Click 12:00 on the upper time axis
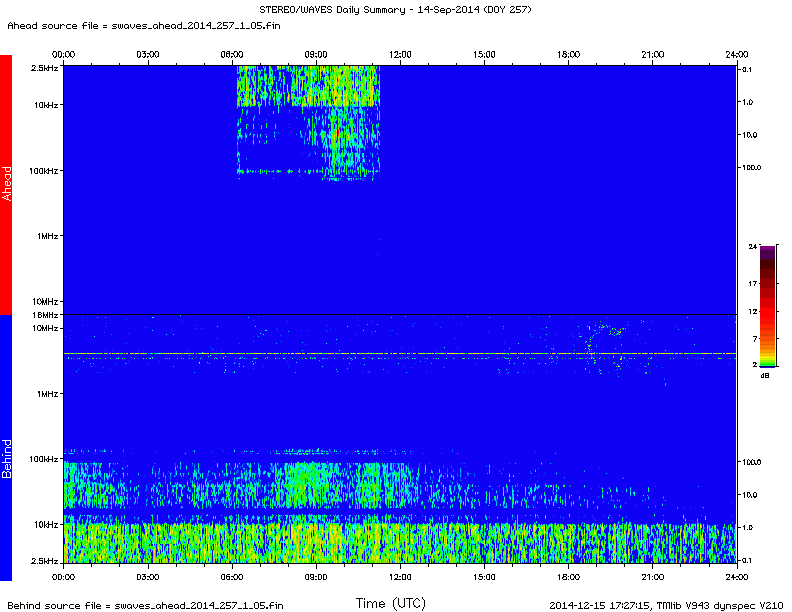This screenshot has height=612, width=792. (x=400, y=55)
